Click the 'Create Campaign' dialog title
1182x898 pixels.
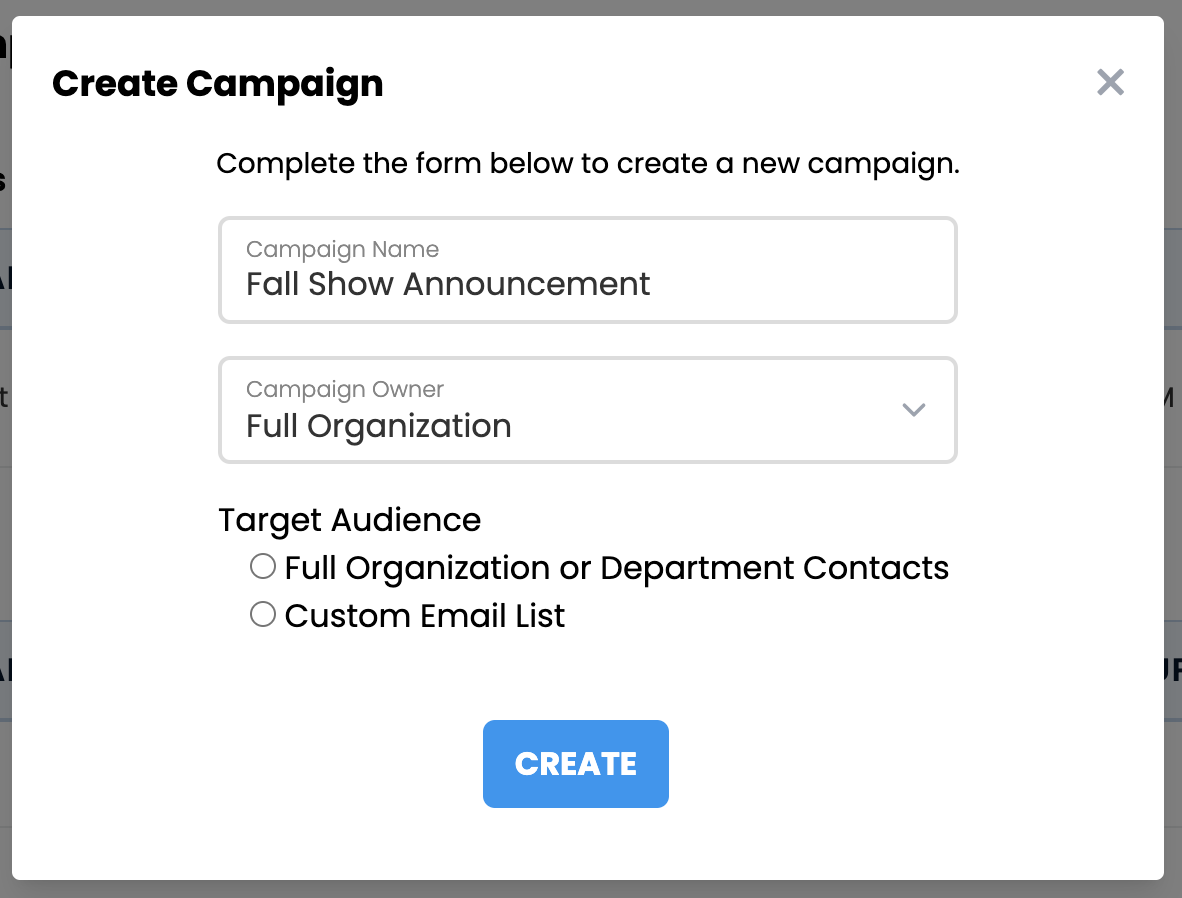(x=217, y=83)
